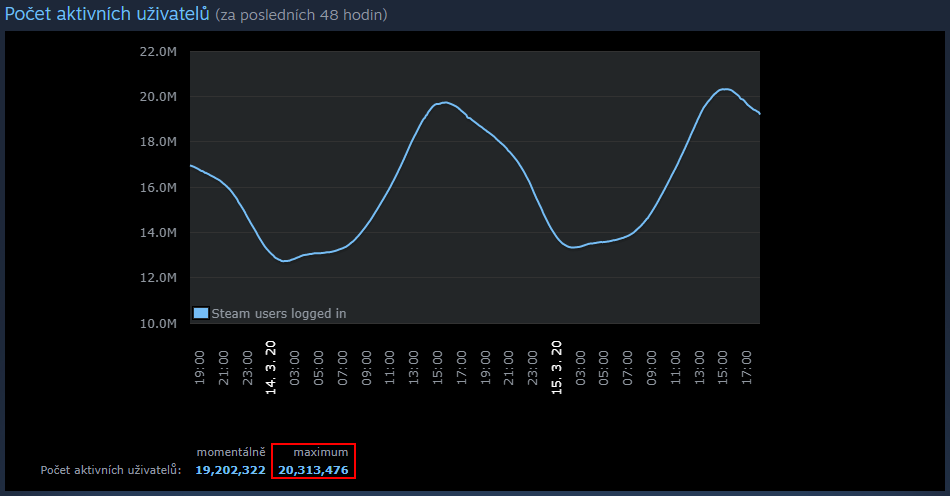Click the 10.0M y-axis label
The image size is (950, 496).
(158, 324)
